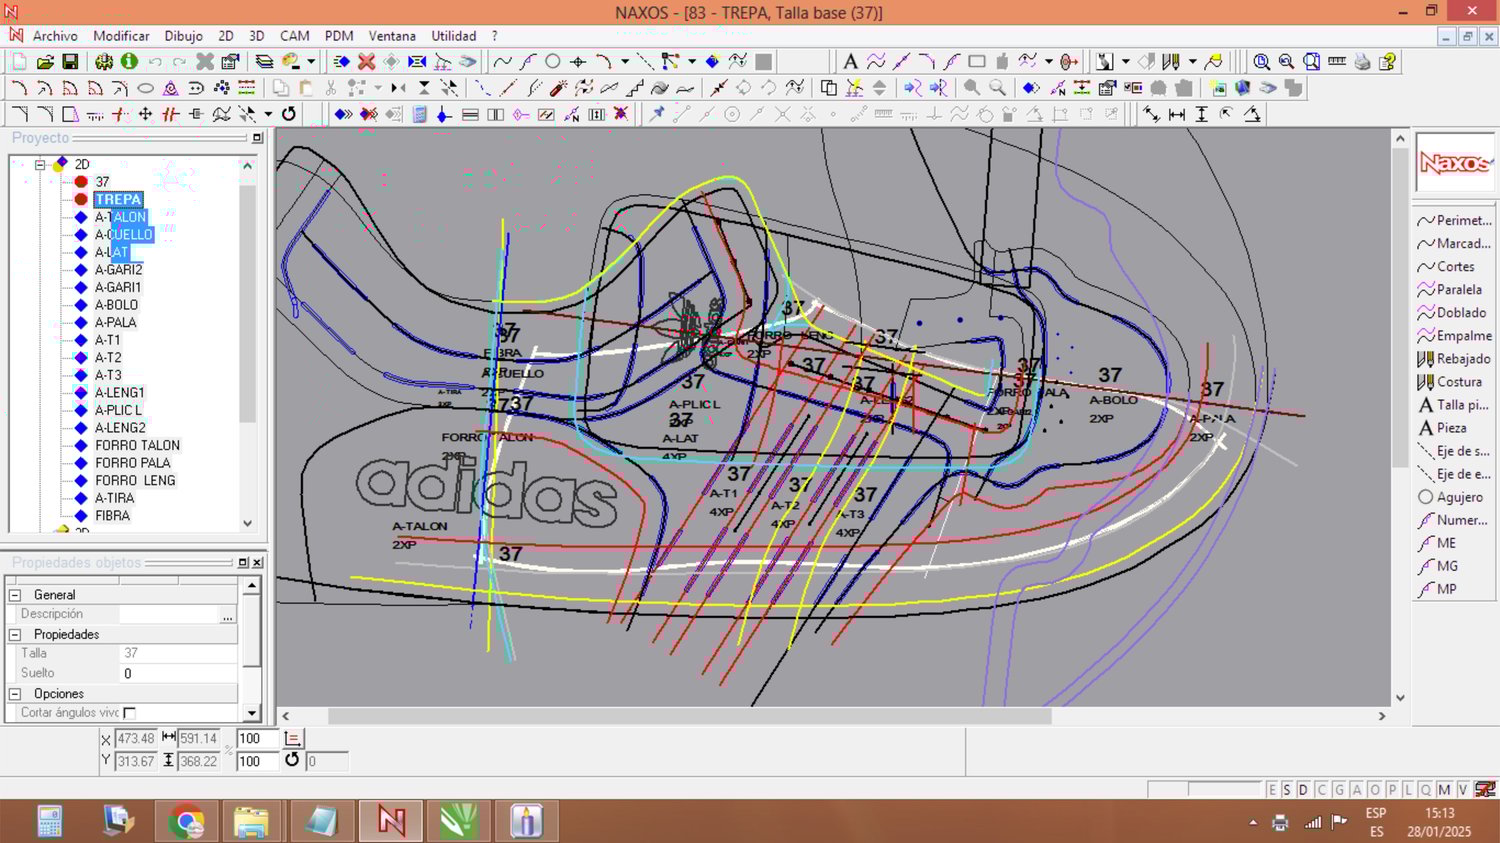
Task: Collapse the General properties section
Action: [x=15, y=595]
